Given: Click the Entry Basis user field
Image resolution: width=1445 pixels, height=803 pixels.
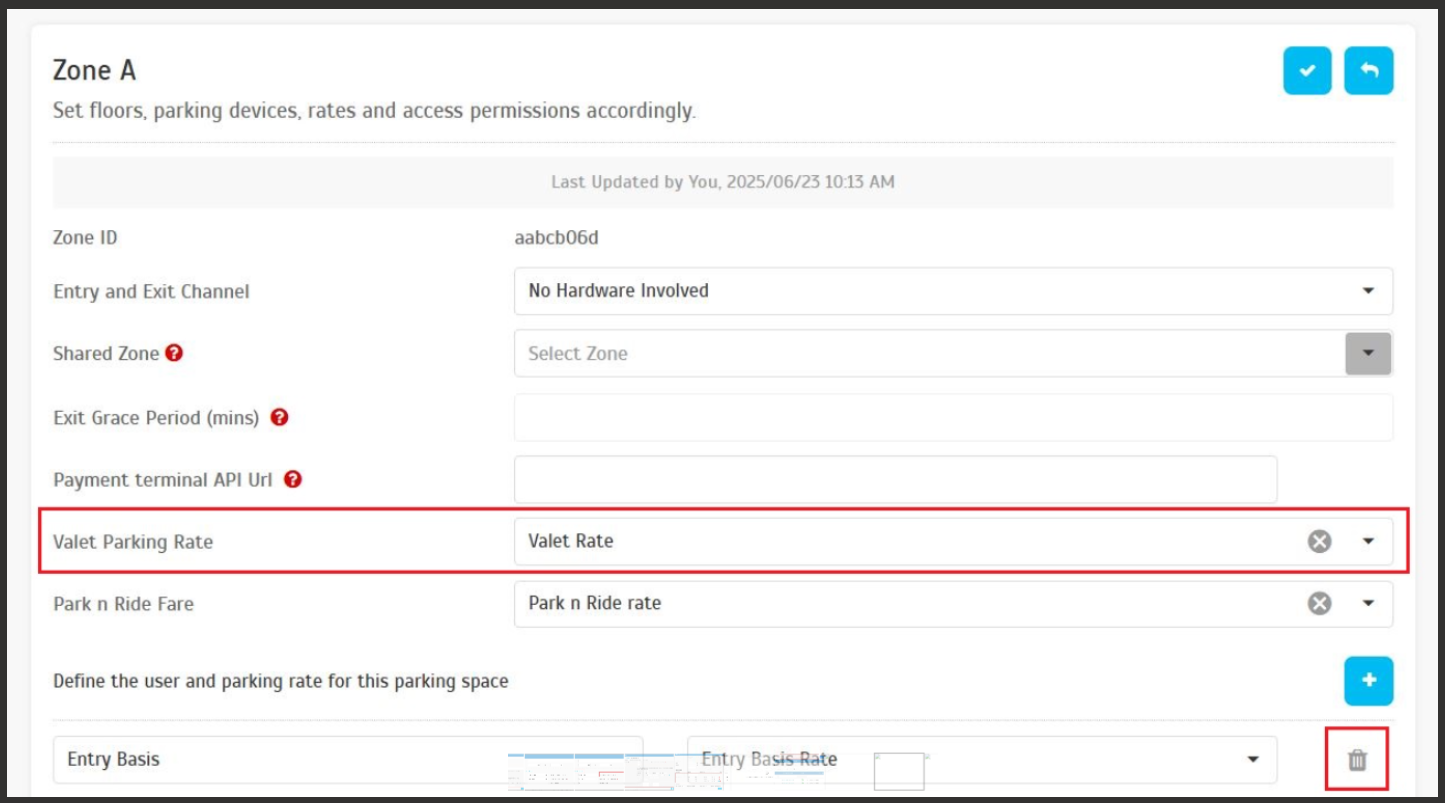Looking at the screenshot, I should coord(280,760).
